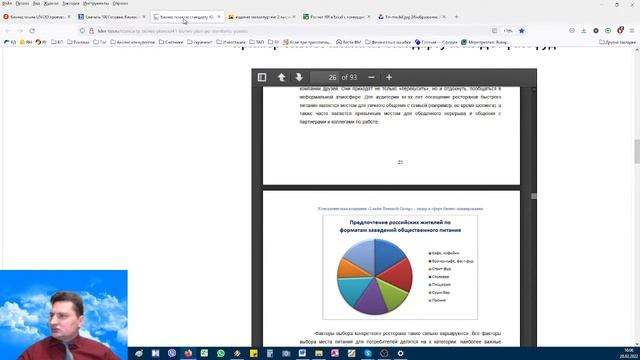Open the Счетчики bookmarks folder
The width and height of the screenshot is (640, 360).
pos(171,42)
